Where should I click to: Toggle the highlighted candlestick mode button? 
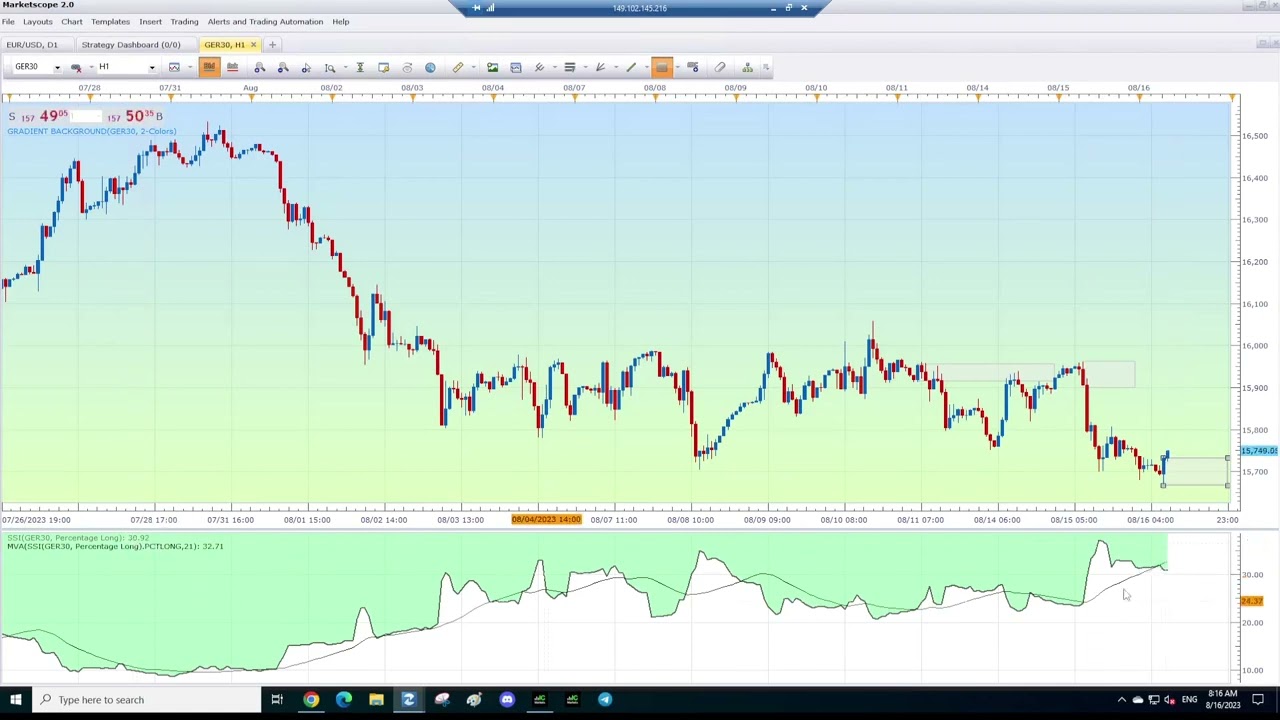[x=209, y=68]
